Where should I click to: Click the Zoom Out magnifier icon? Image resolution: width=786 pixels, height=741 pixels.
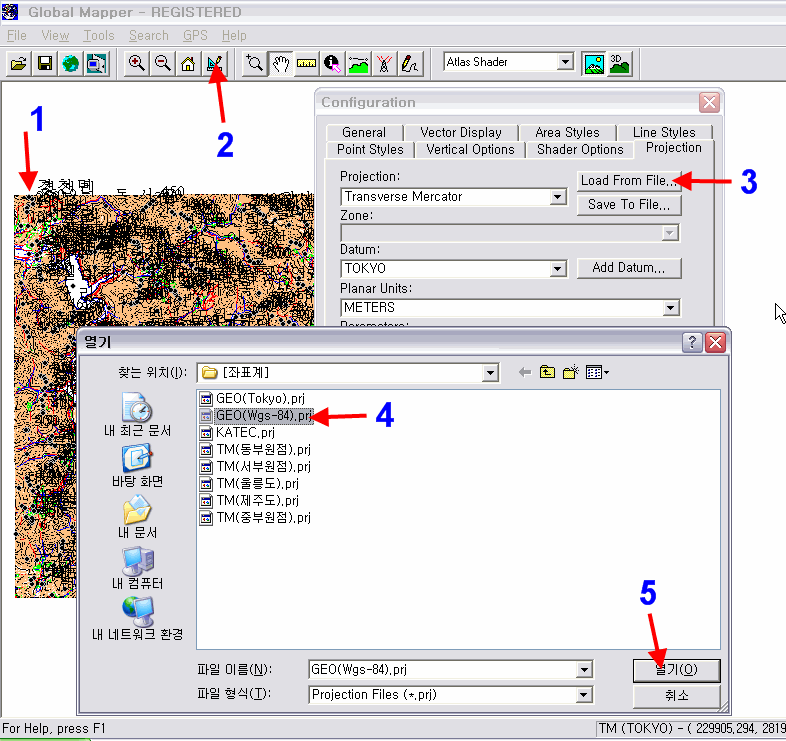[x=162, y=64]
